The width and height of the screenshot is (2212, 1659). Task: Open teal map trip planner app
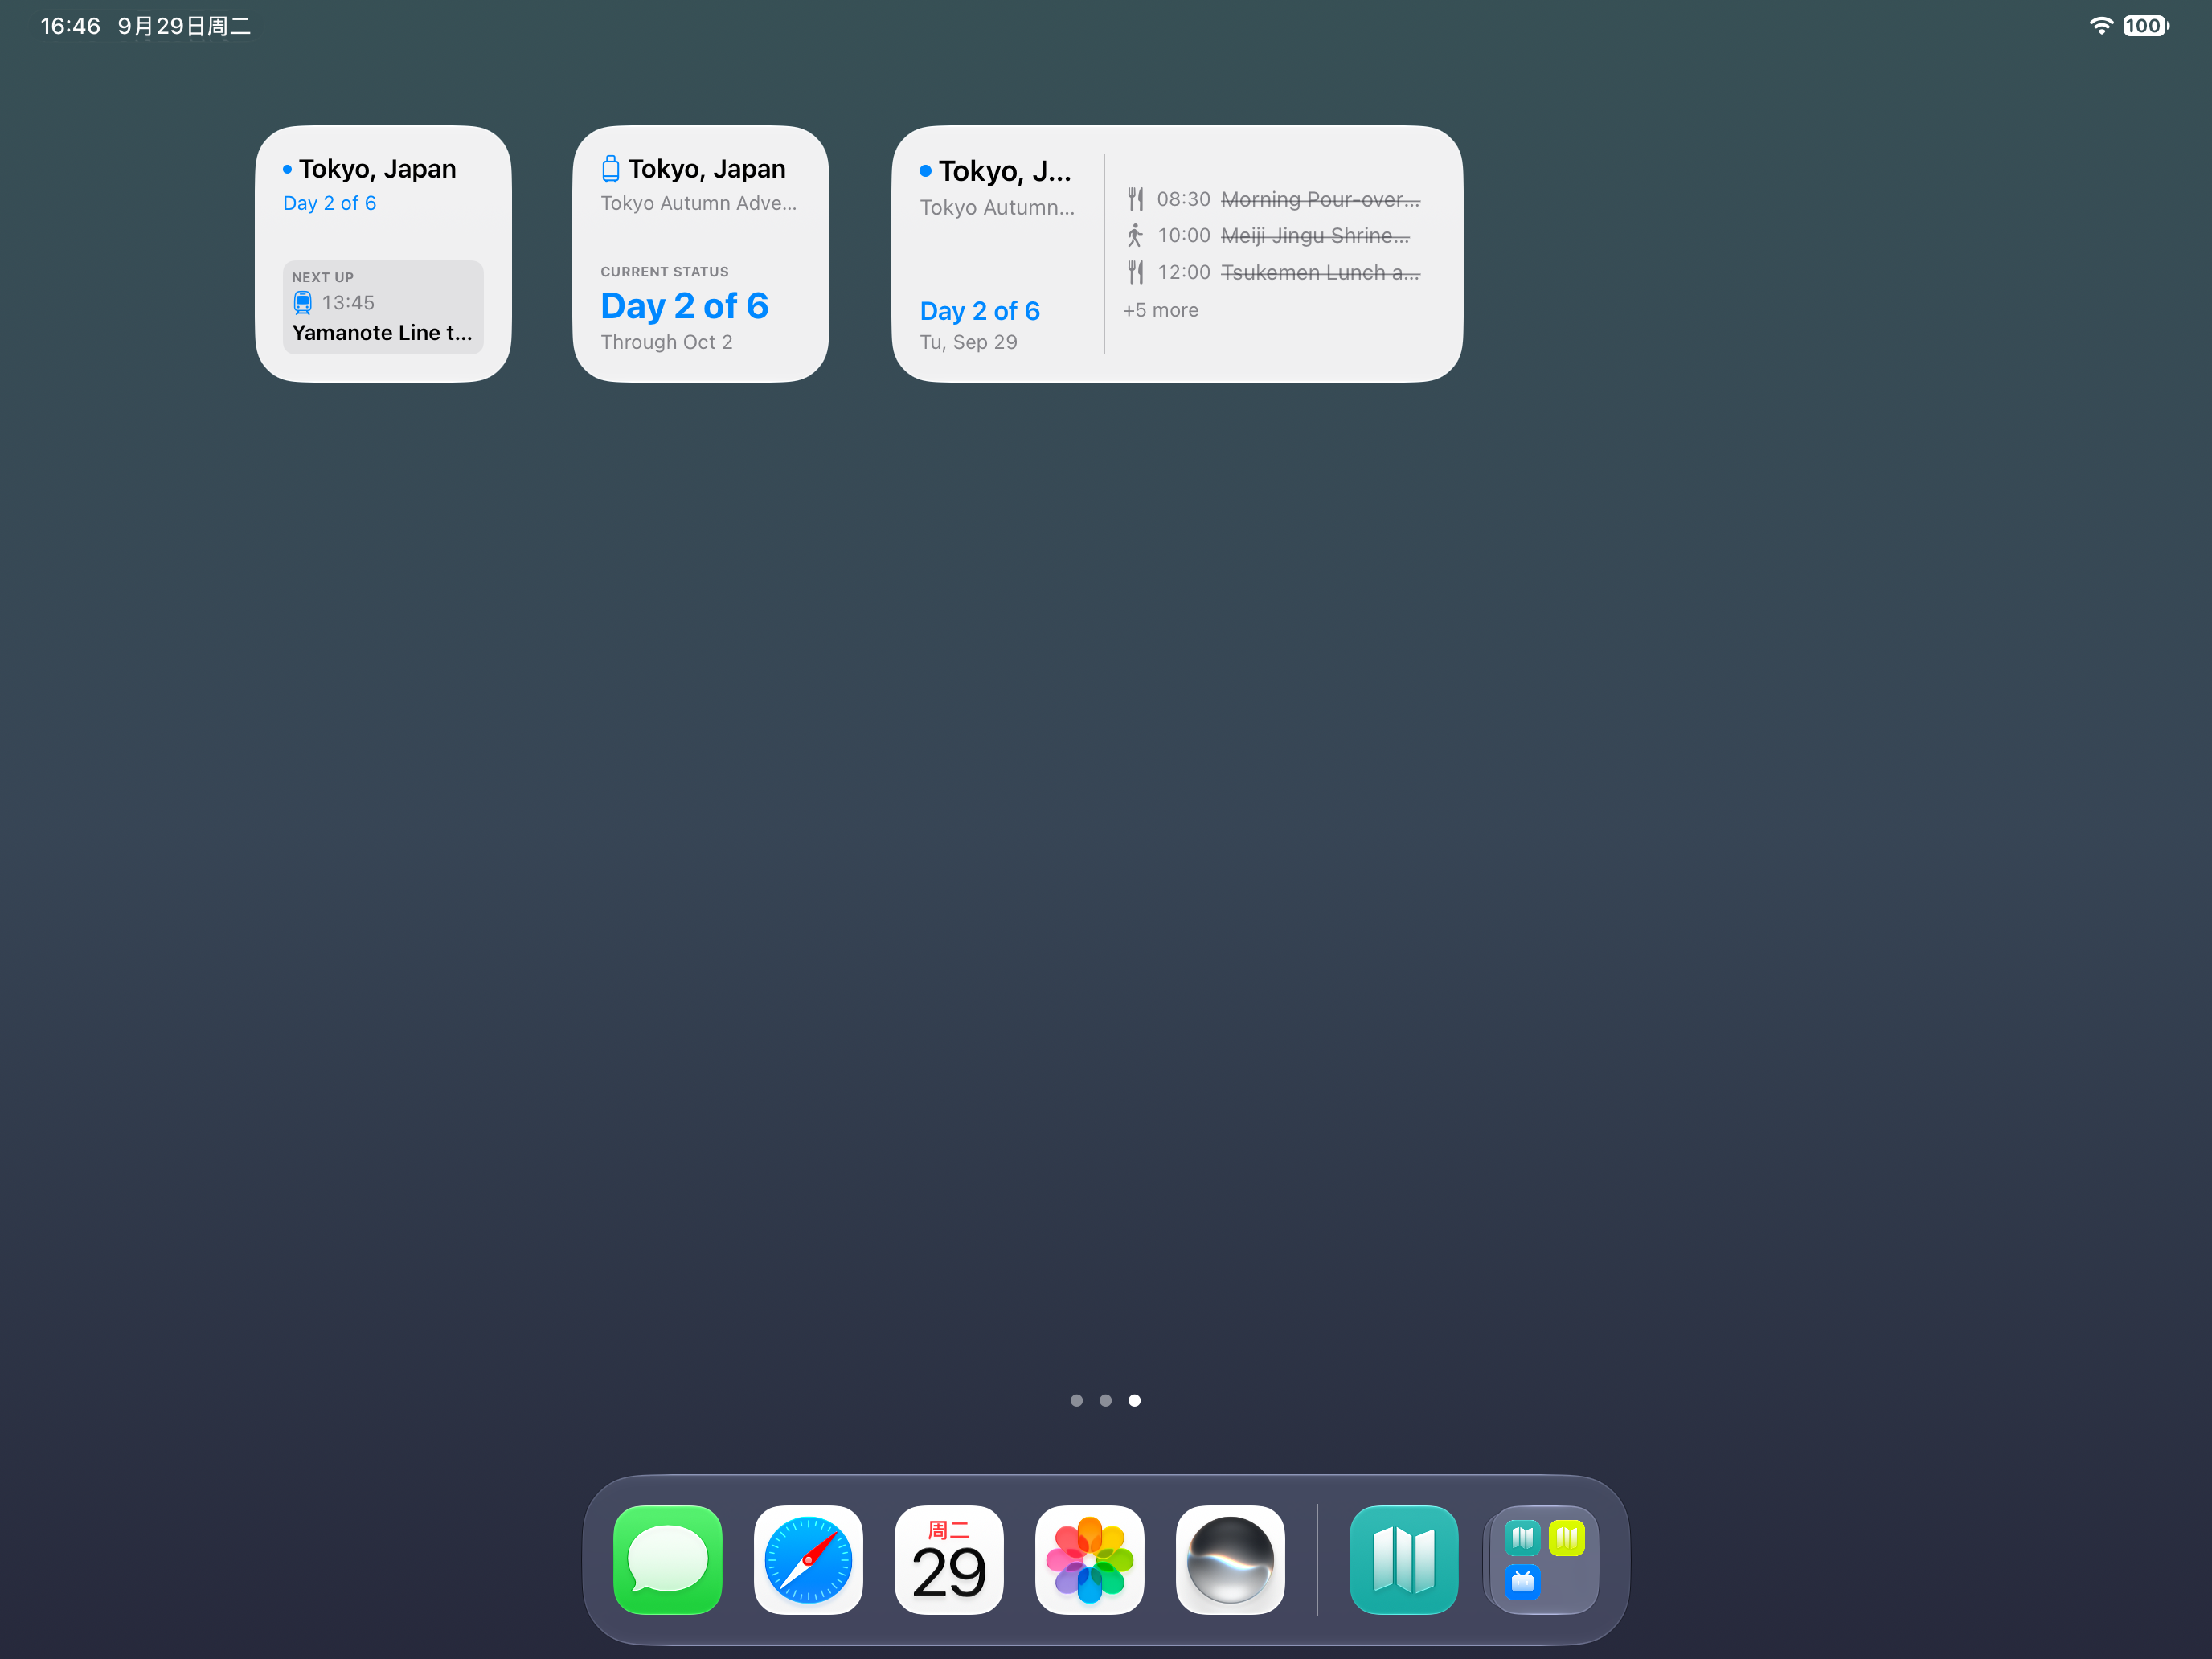[1403, 1559]
